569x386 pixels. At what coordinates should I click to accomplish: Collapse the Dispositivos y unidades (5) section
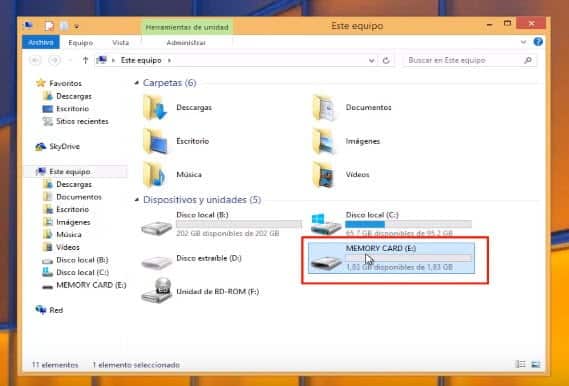click(136, 200)
